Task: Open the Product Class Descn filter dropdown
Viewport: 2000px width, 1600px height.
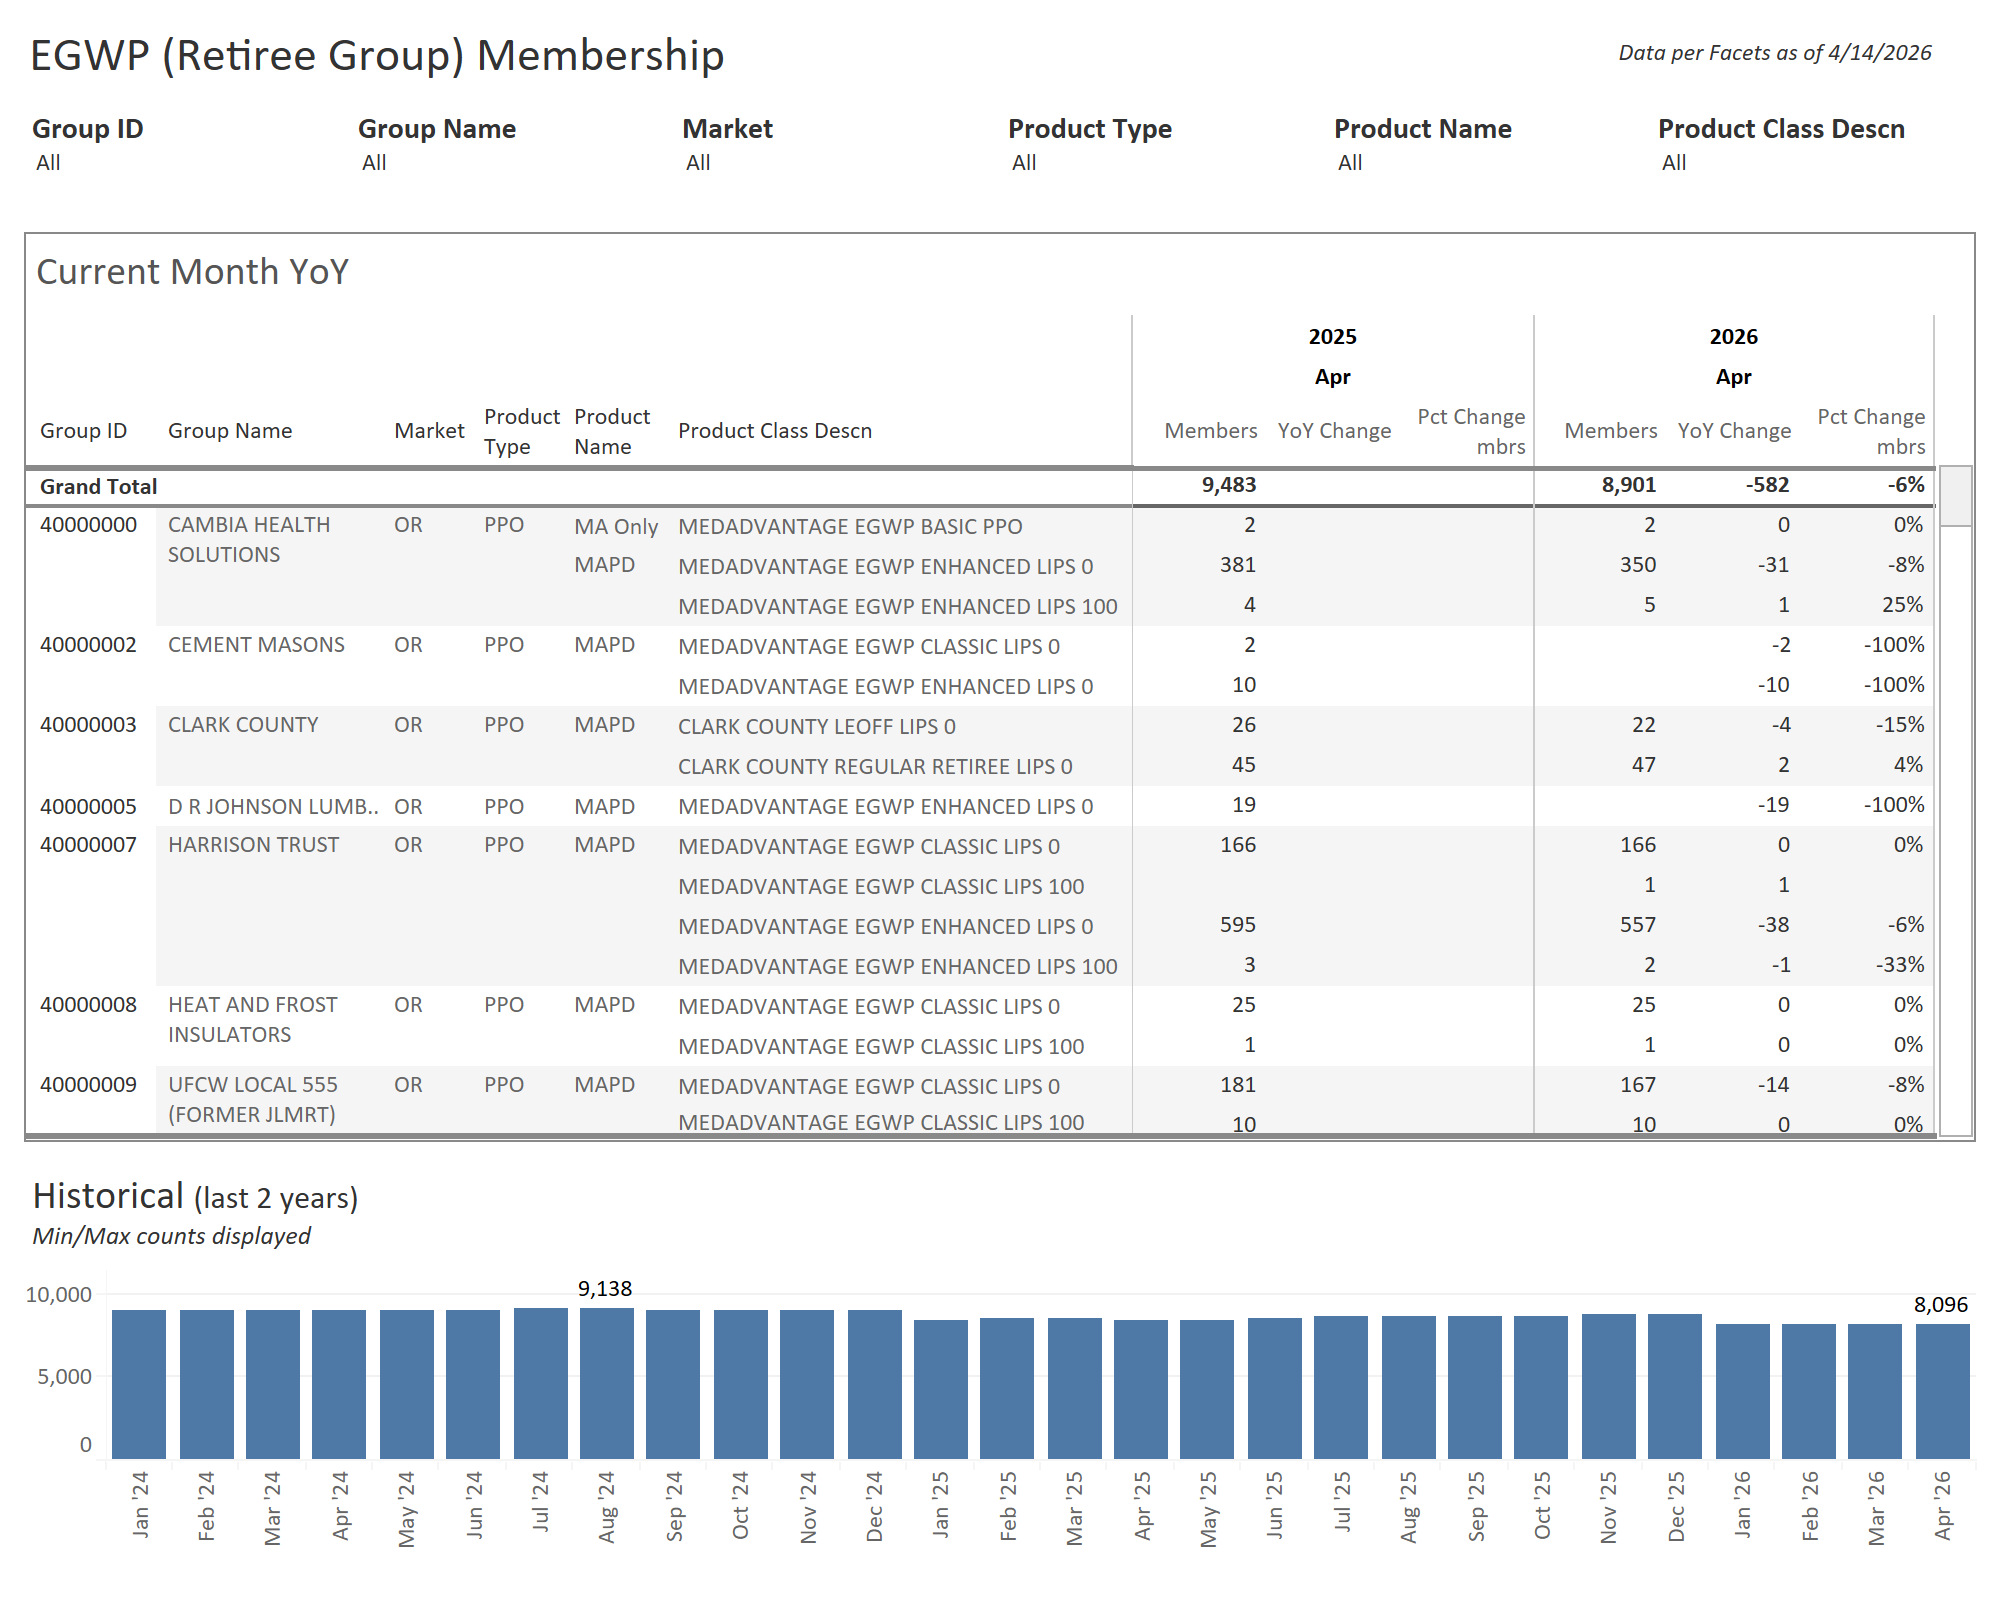Action: tap(1672, 161)
